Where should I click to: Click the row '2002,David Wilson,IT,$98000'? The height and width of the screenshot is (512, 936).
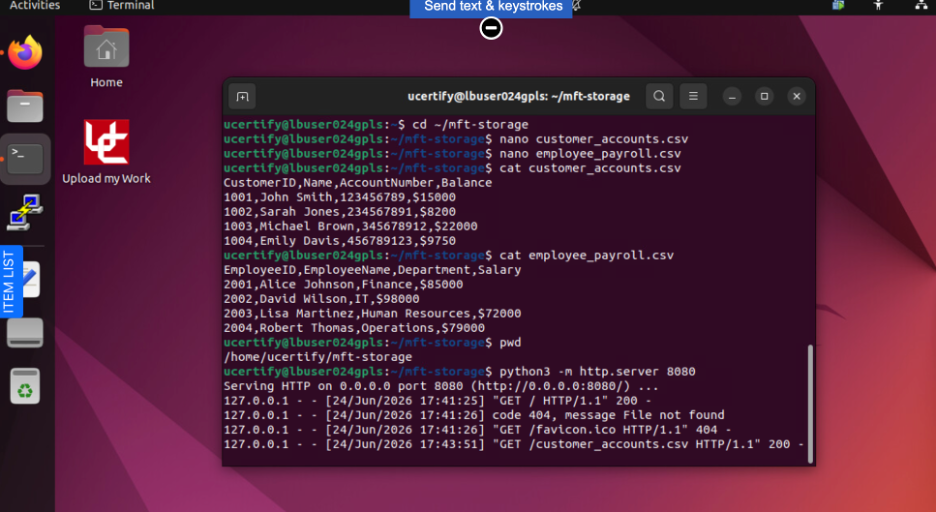click(x=322, y=299)
